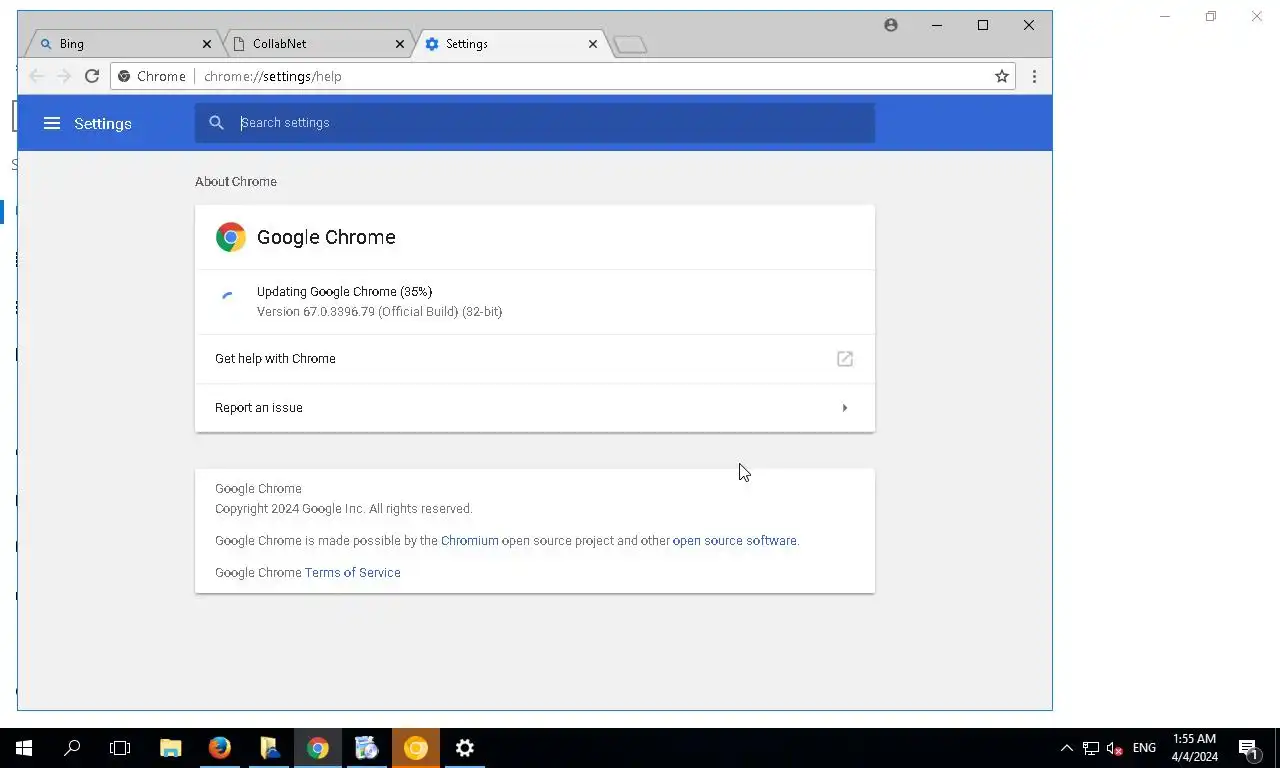The height and width of the screenshot is (768, 1280).
Task: Click the Google Chrome logo
Action: (x=231, y=237)
